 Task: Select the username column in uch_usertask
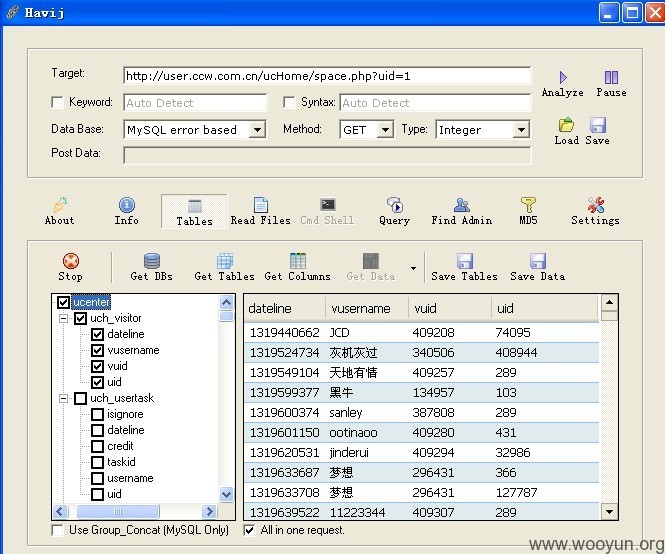pos(130,478)
